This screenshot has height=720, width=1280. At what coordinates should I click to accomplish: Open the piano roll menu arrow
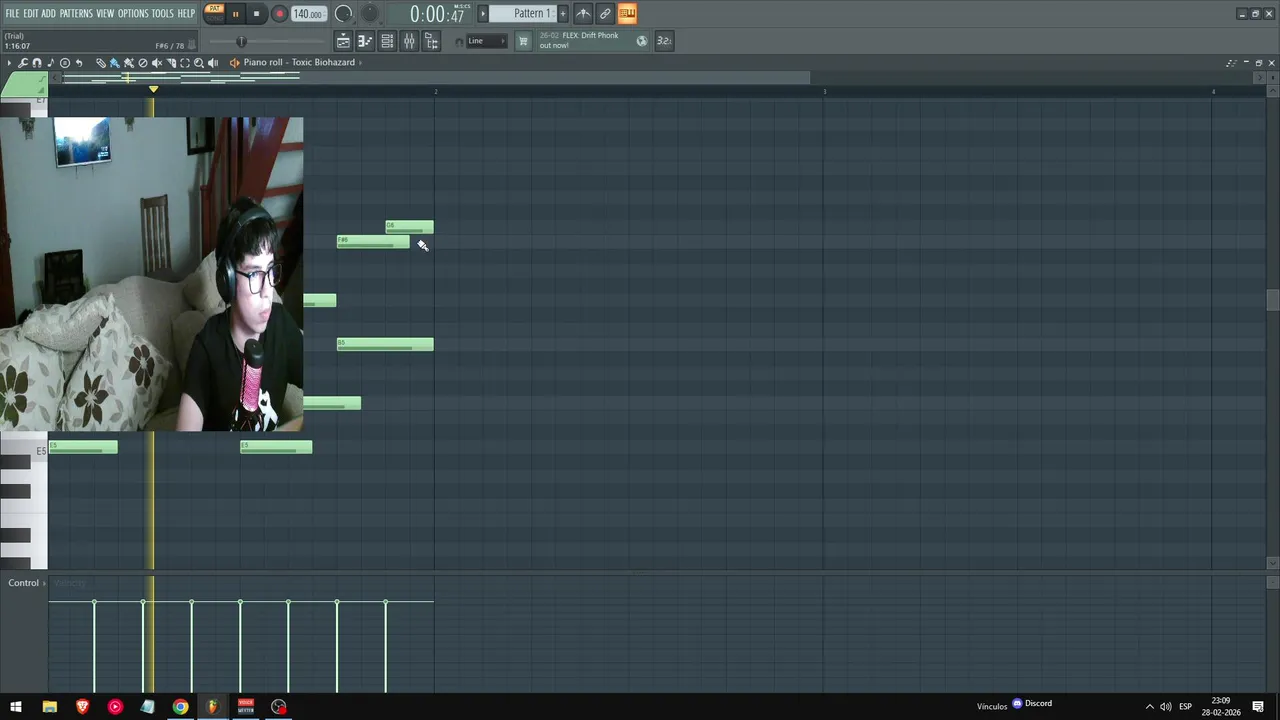(9, 63)
